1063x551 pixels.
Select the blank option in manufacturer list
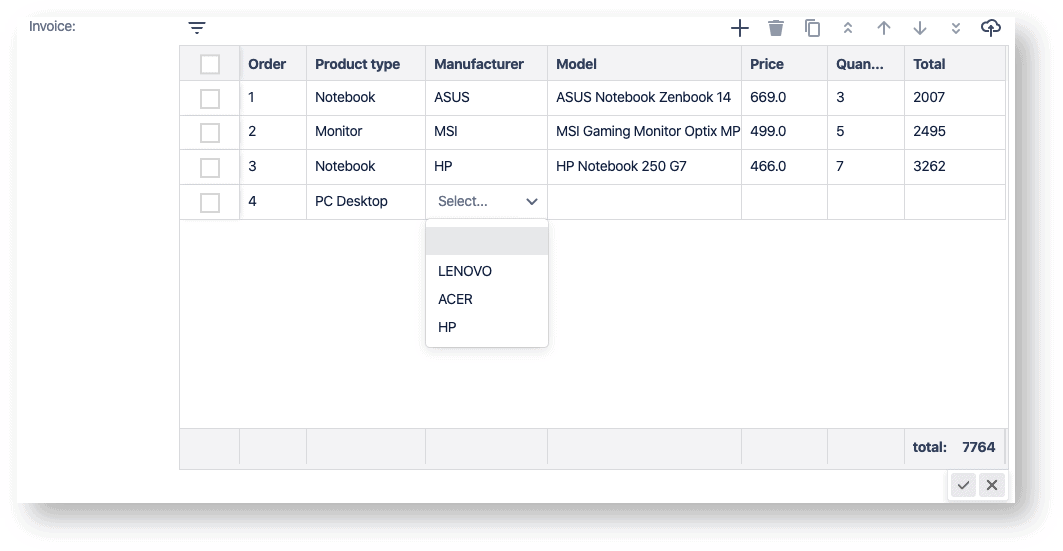click(487, 241)
